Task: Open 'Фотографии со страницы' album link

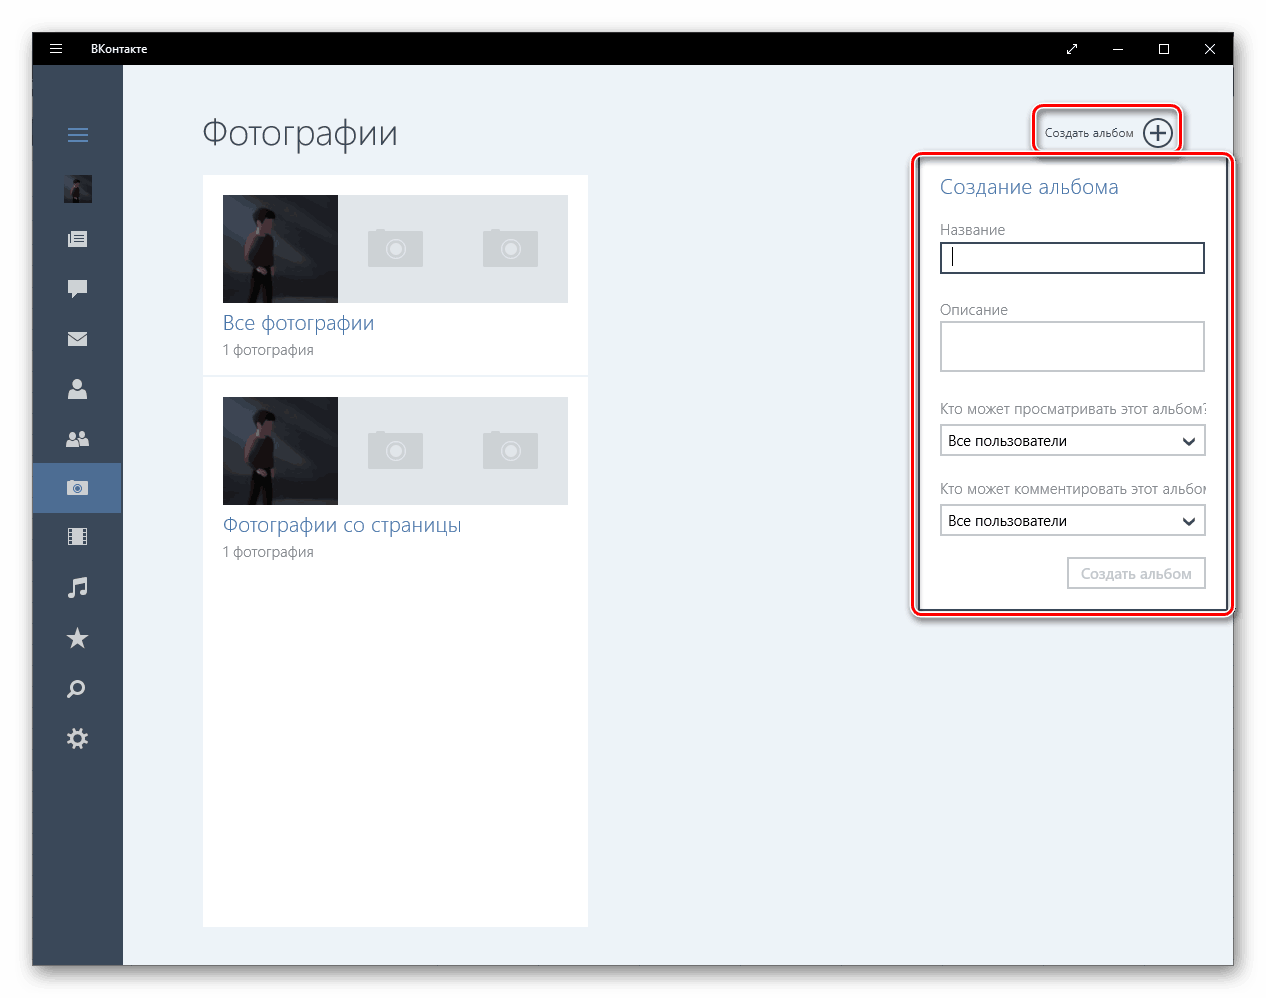Action: point(342,525)
